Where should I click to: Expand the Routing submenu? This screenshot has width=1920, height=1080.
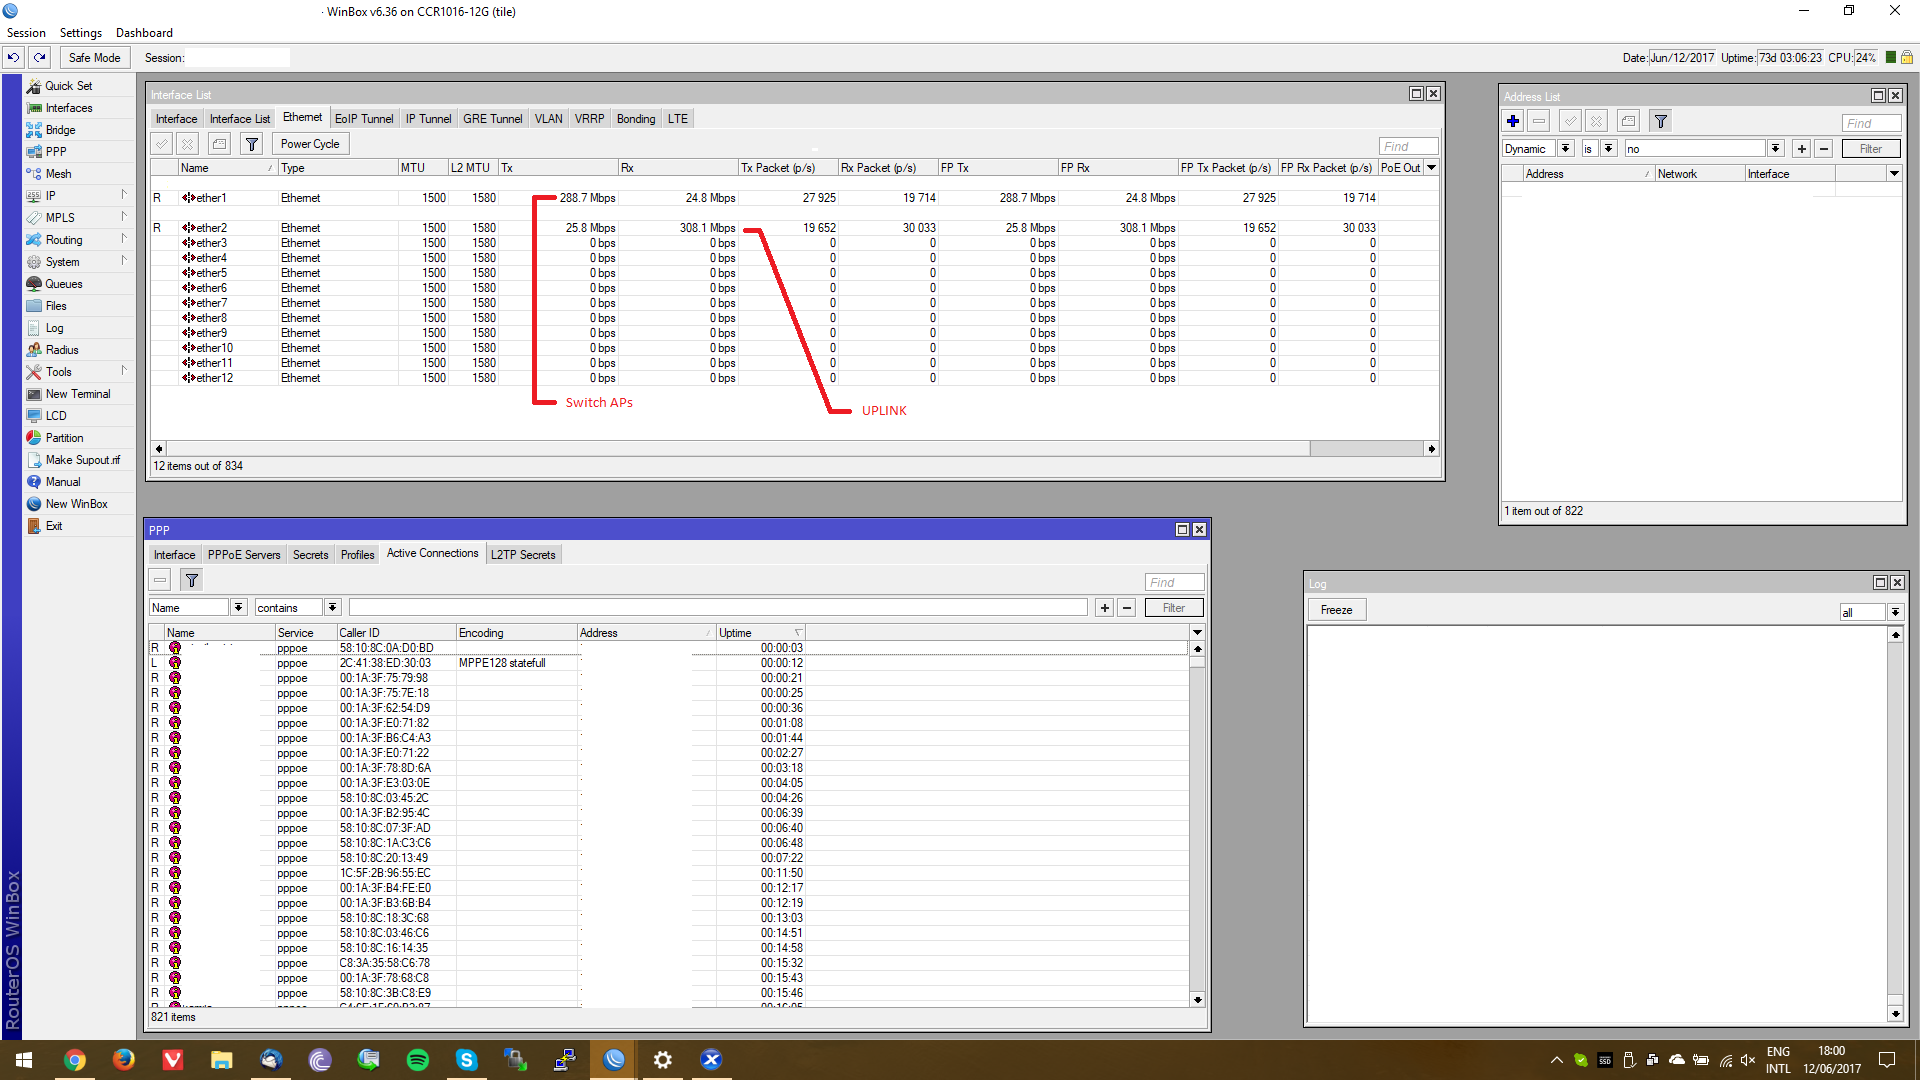pyautogui.click(x=78, y=240)
